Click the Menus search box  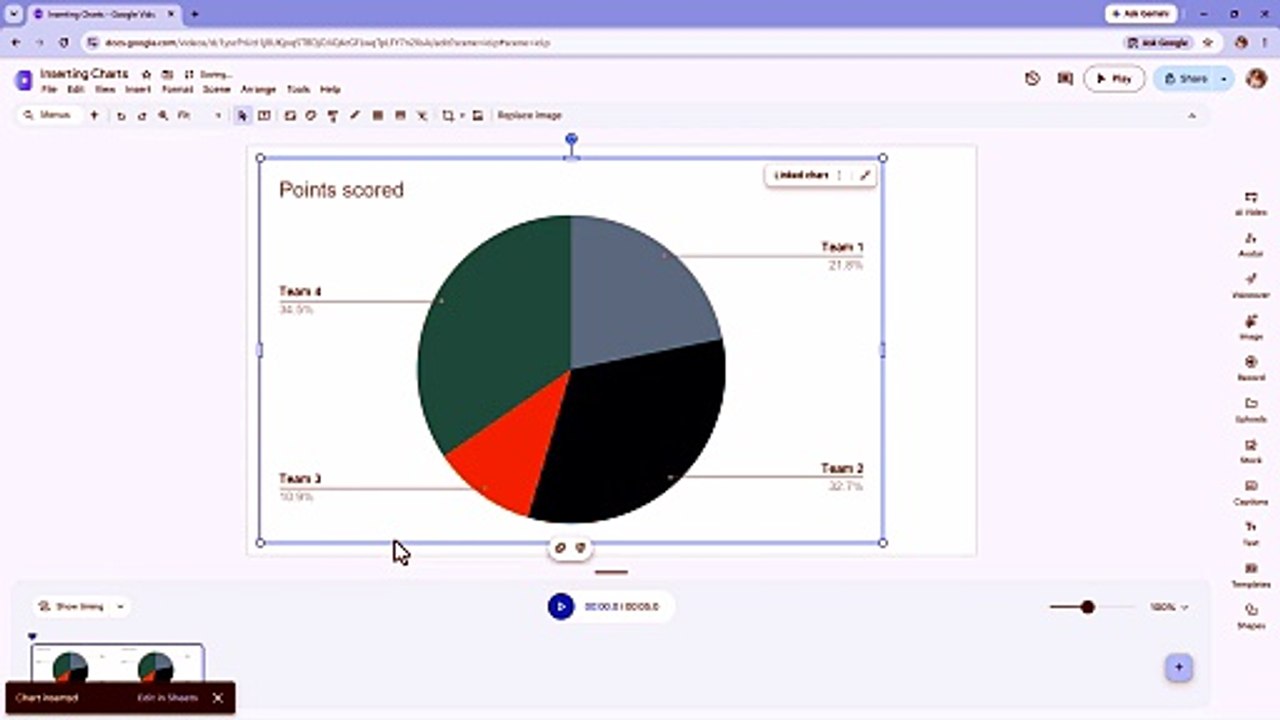pyautogui.click(x=48, y=116)
